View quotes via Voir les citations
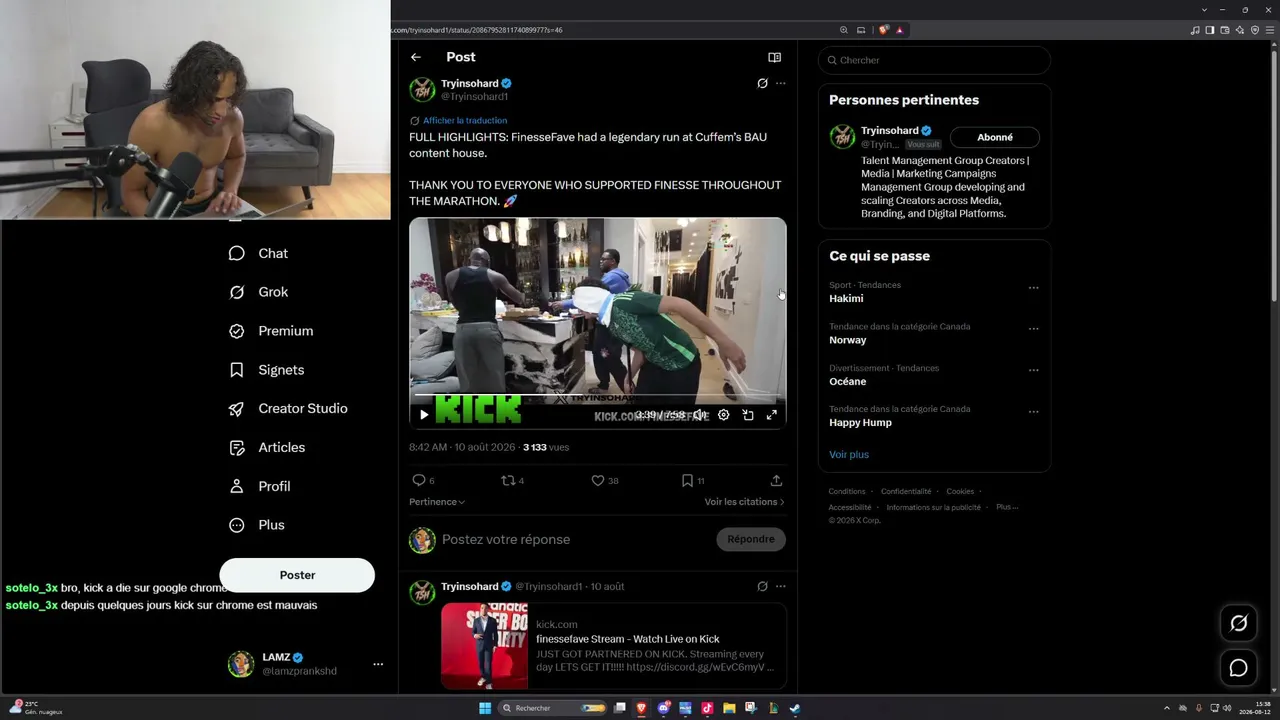 pyautogui.click(x=744, y=502)
